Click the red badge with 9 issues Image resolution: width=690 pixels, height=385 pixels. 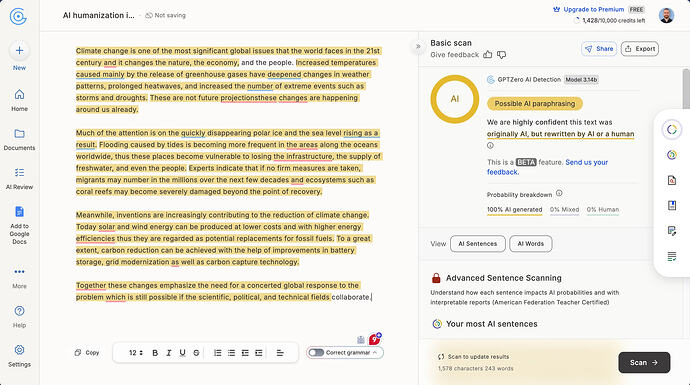[374, 339]
